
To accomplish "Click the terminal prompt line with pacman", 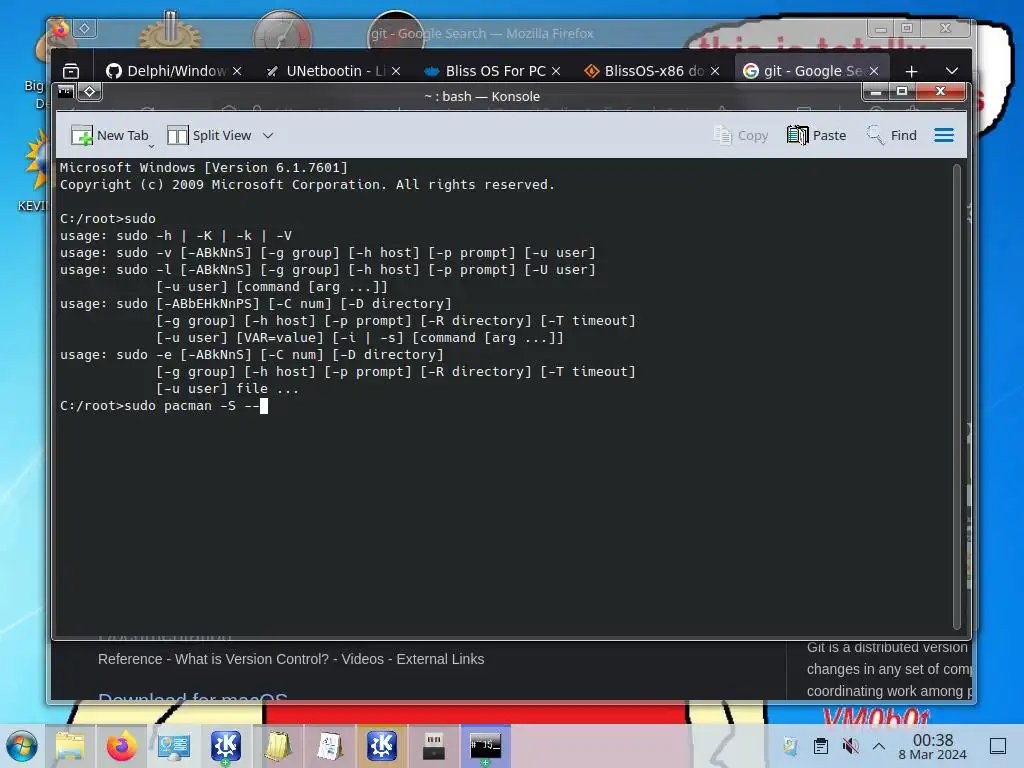I will [163, 406].
